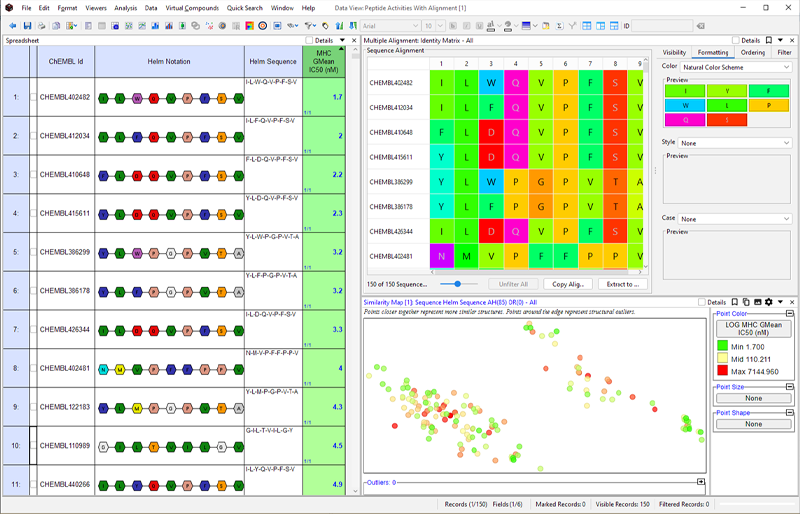Collapse the Point Size section
This screenshot has height=514, width=800.
[x=789, y=387]
